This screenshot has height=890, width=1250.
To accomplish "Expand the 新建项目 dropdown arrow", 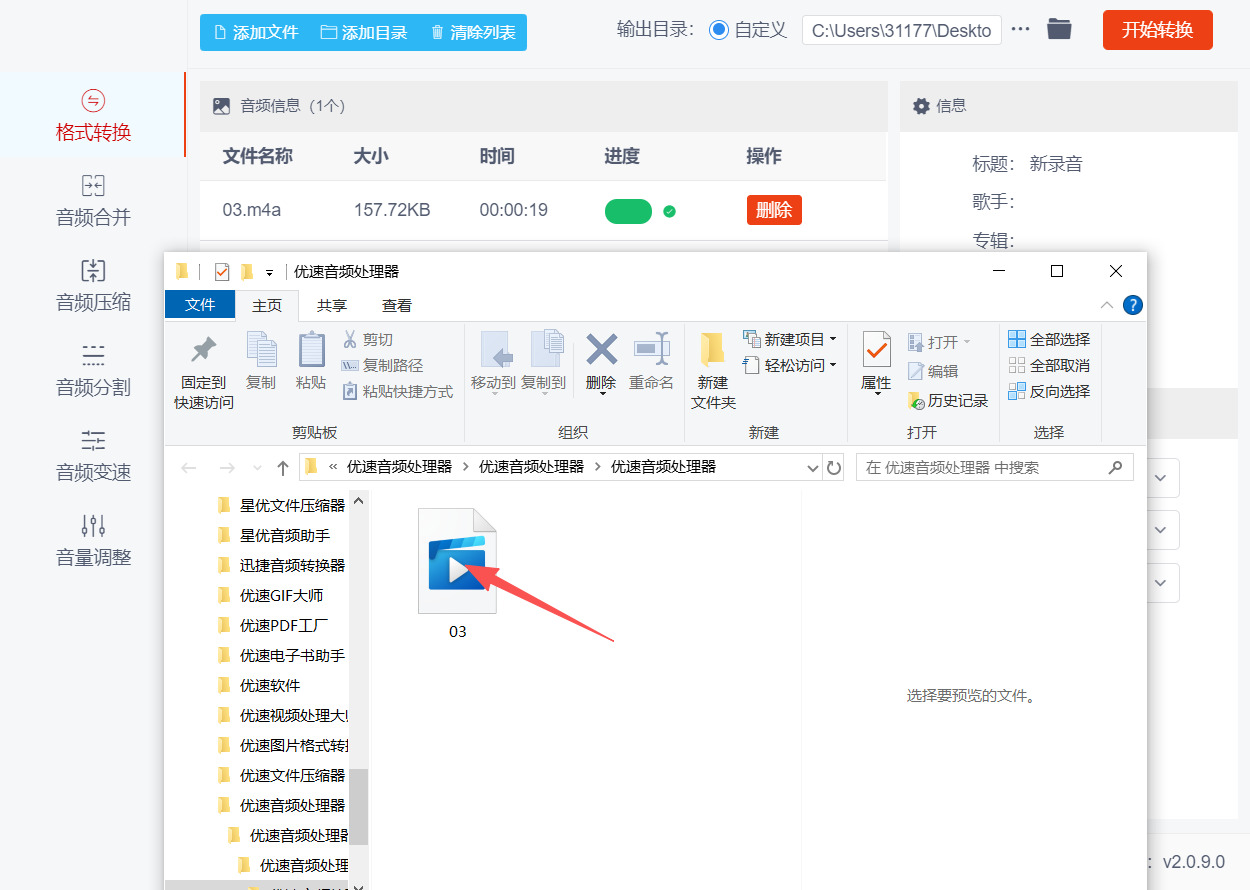I will click(x=832, y=338).
